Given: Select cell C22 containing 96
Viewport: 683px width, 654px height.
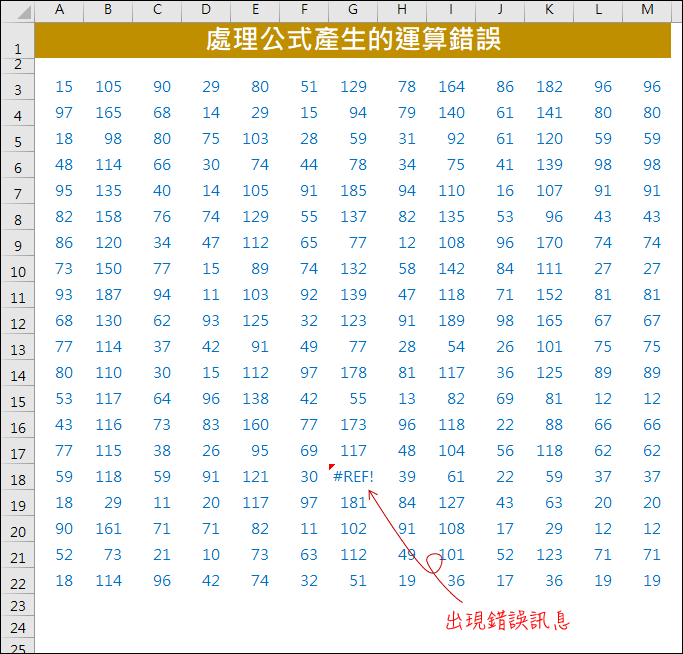Looking at the screenshot, I should click(157, 581).
